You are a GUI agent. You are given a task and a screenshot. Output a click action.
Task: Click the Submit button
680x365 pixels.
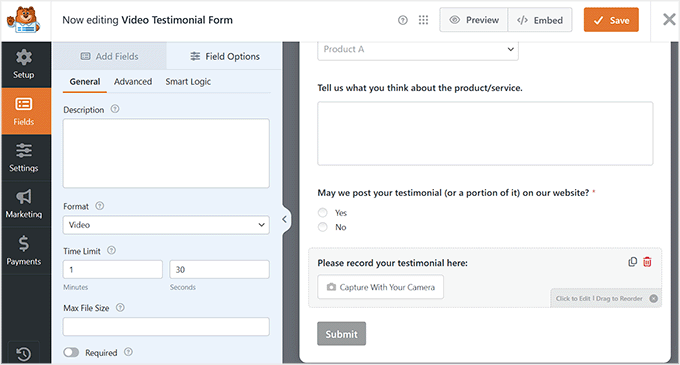[341, 334]
